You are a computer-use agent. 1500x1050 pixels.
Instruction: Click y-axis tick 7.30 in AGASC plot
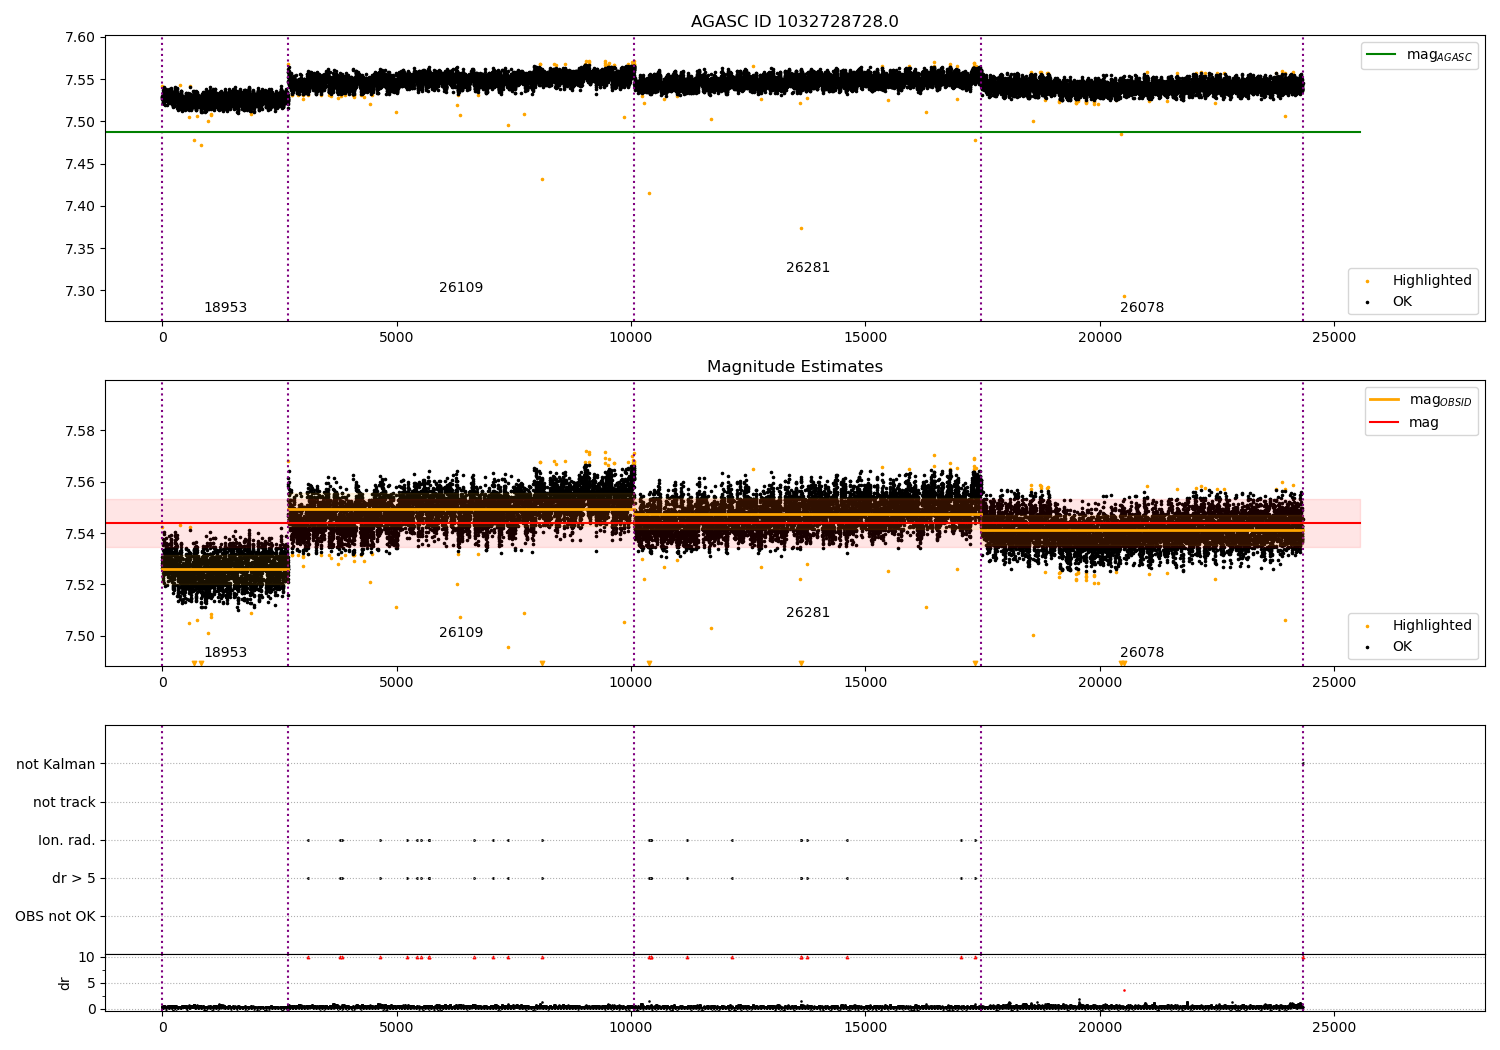[x=80, y=292]
